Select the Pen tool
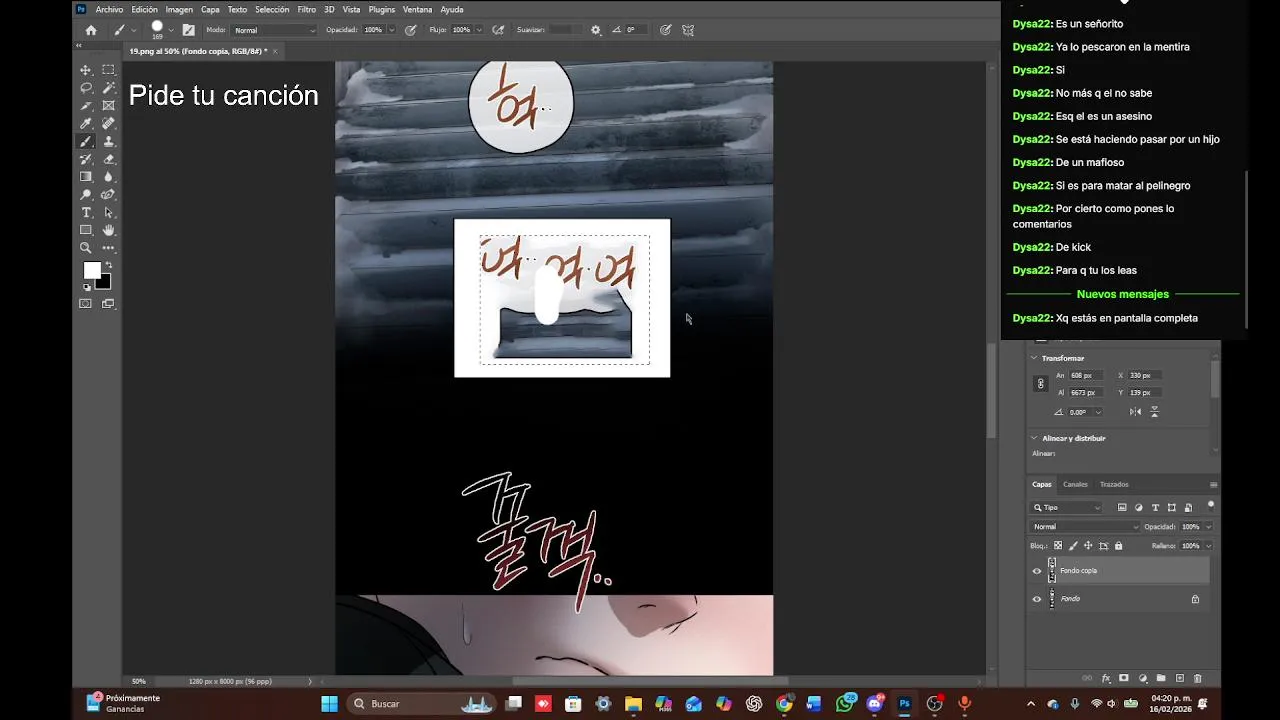This screenshot has height=720, width=1280. click(x=108, y=195)
